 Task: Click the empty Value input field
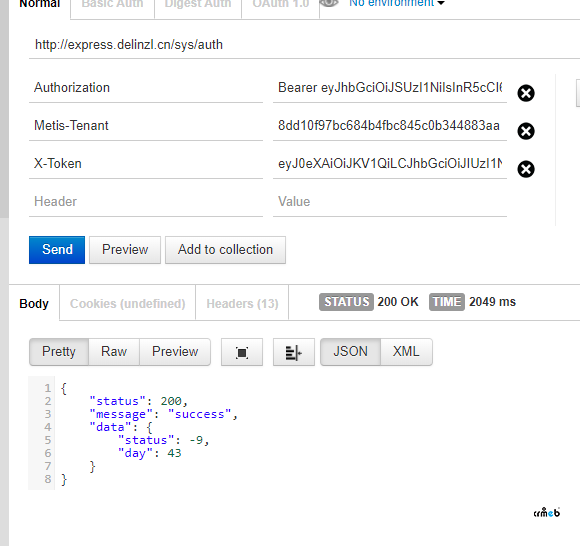coord(390,202)
